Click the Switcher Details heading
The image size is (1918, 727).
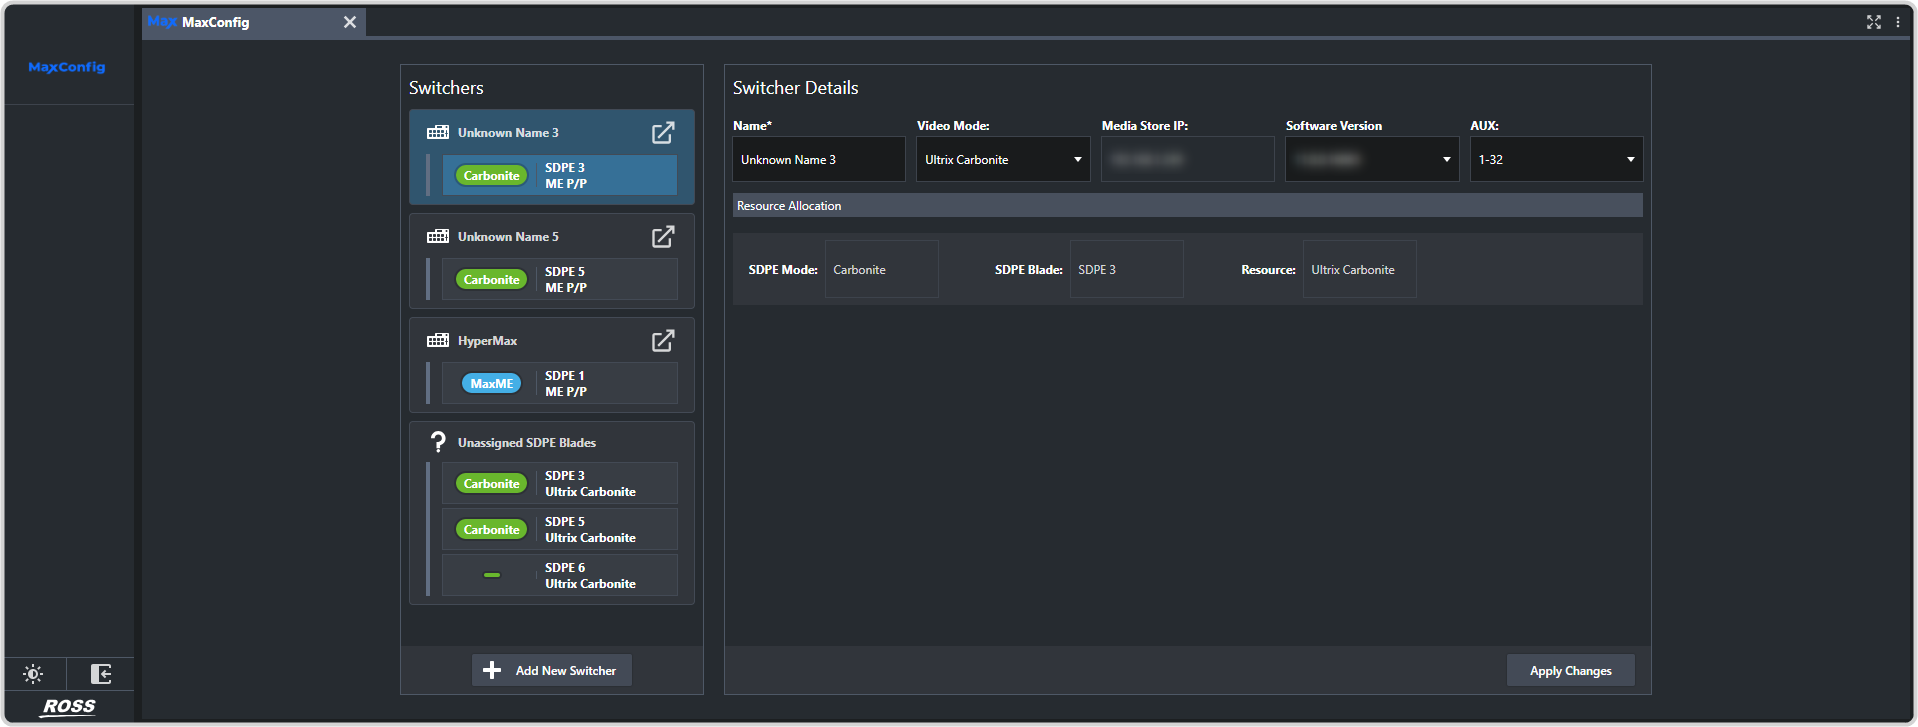pos(795,88)
